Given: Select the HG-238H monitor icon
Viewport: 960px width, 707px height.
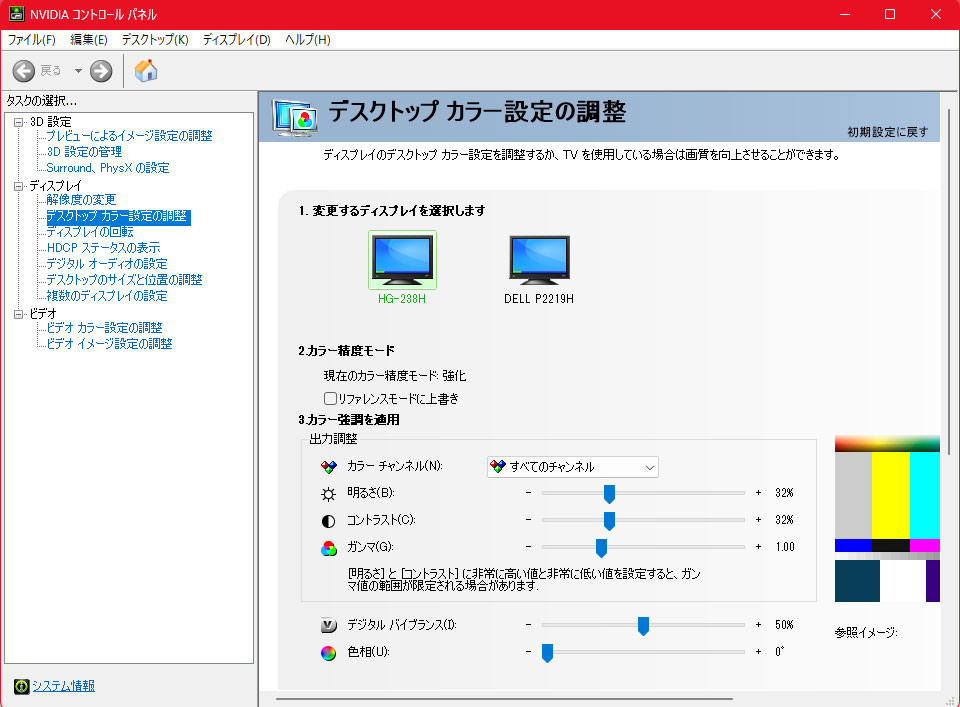Looking at the screenshot, I should point(402,260).
